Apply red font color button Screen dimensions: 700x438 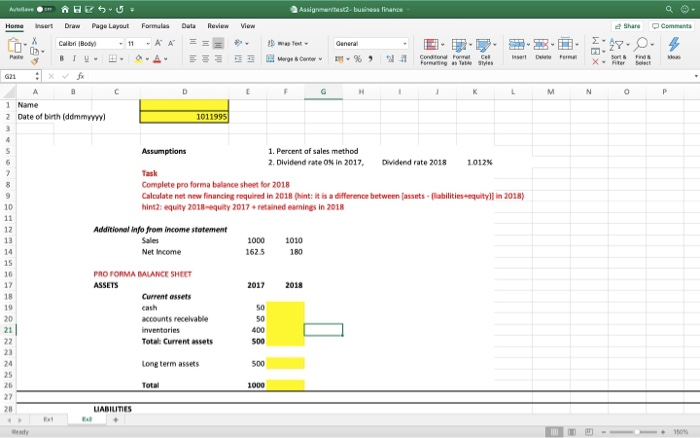pos(157,59)
